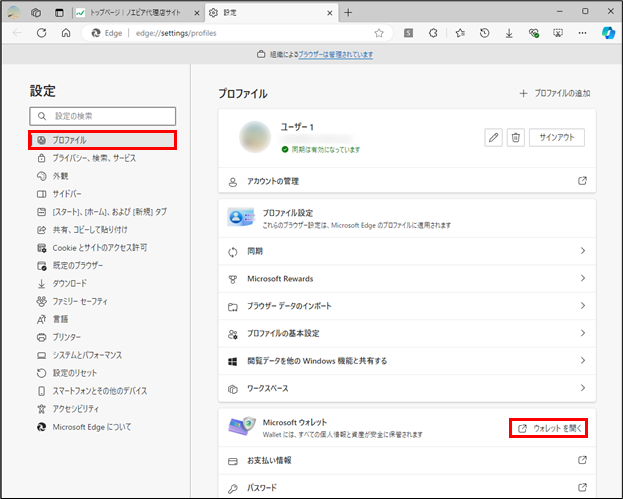Add this page to favorites star
This screenshot has height=499, width=623.
[x=379, y=33]
